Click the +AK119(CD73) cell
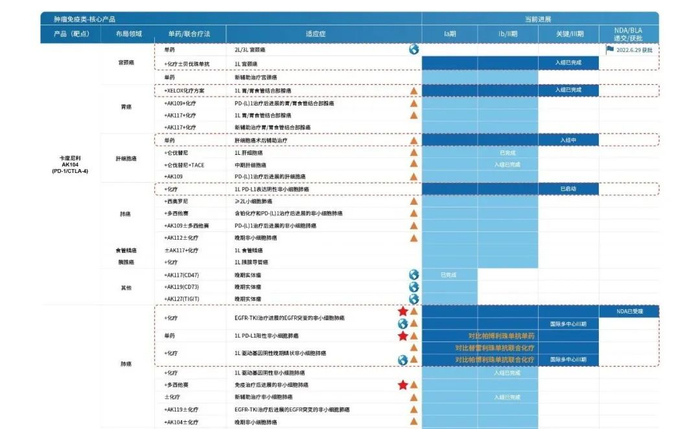 click(181, 287)
